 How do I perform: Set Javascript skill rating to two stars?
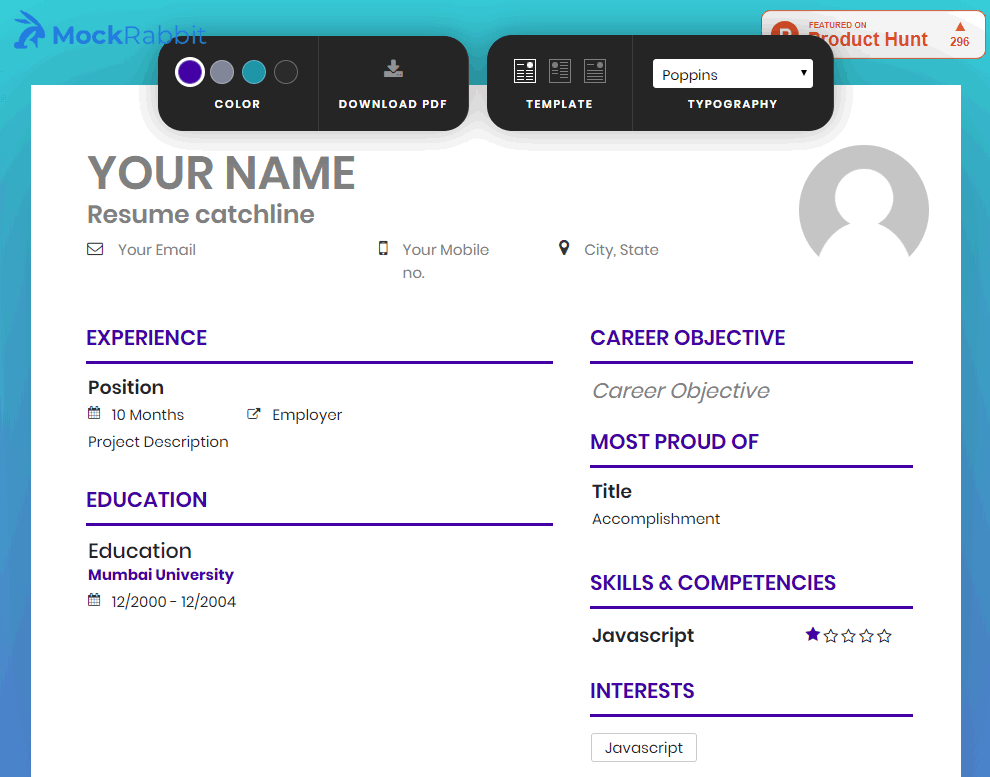(x=831, y=636)
